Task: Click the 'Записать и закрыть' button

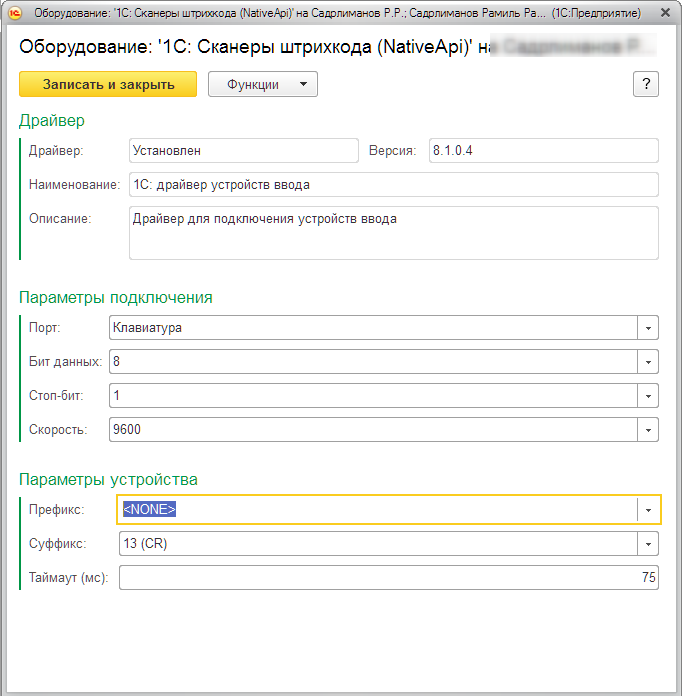Action: pyautogui.click(x=108, y=84)
